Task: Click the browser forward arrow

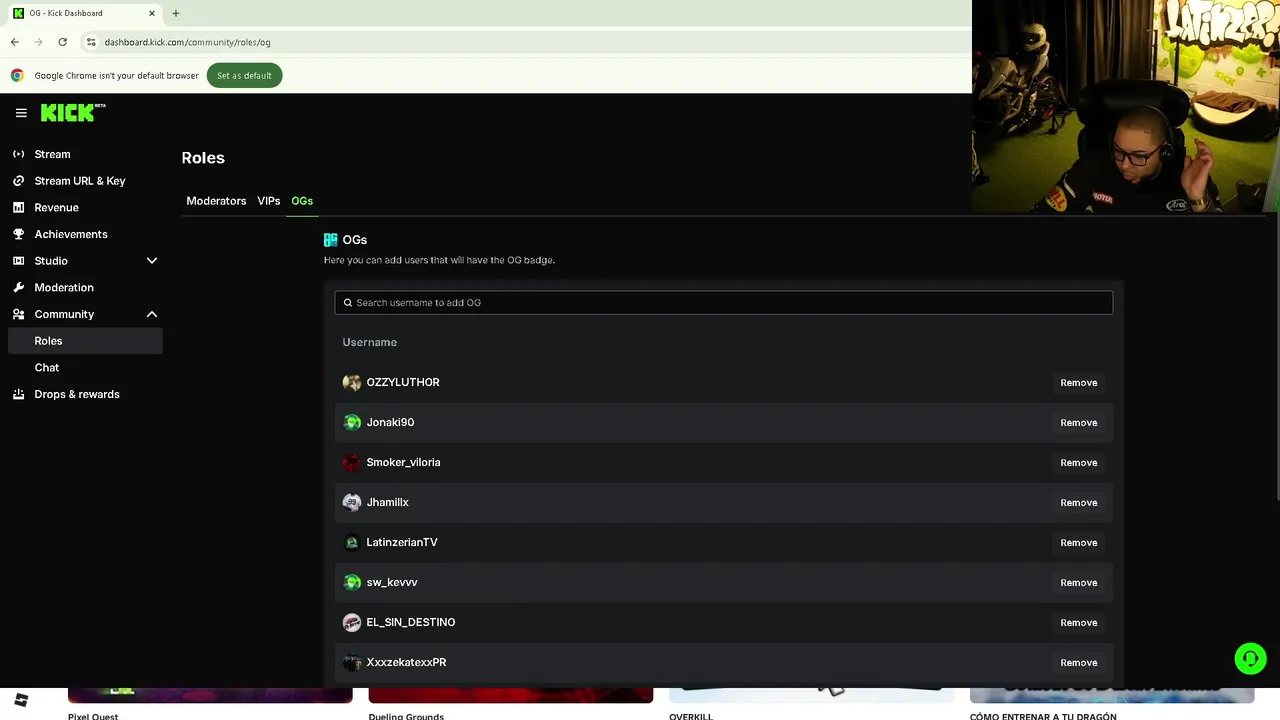Action: (x=38, y=42)
